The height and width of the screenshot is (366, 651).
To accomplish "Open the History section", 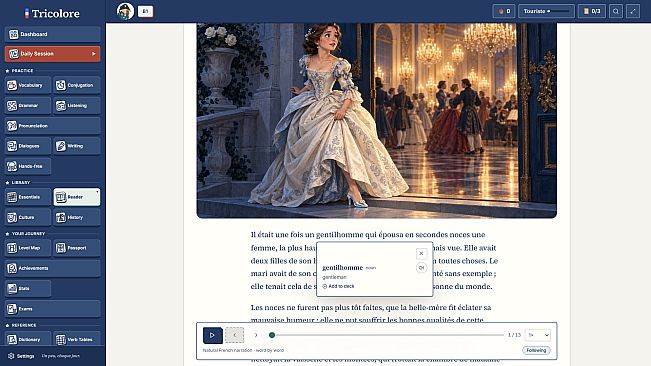I will point(77,217).
